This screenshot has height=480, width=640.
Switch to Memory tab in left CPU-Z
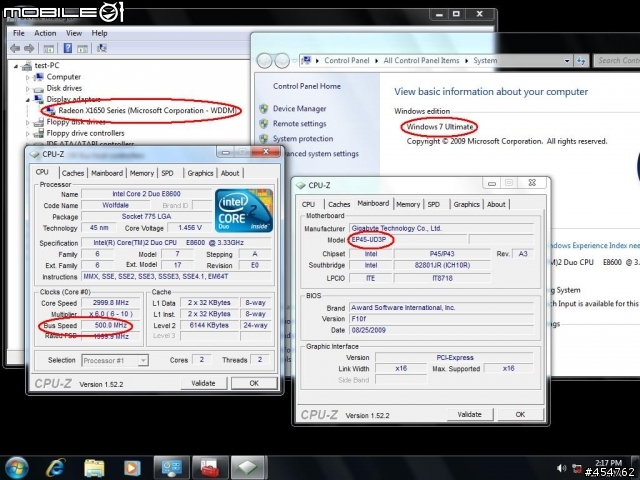click(x=142, y=173)
